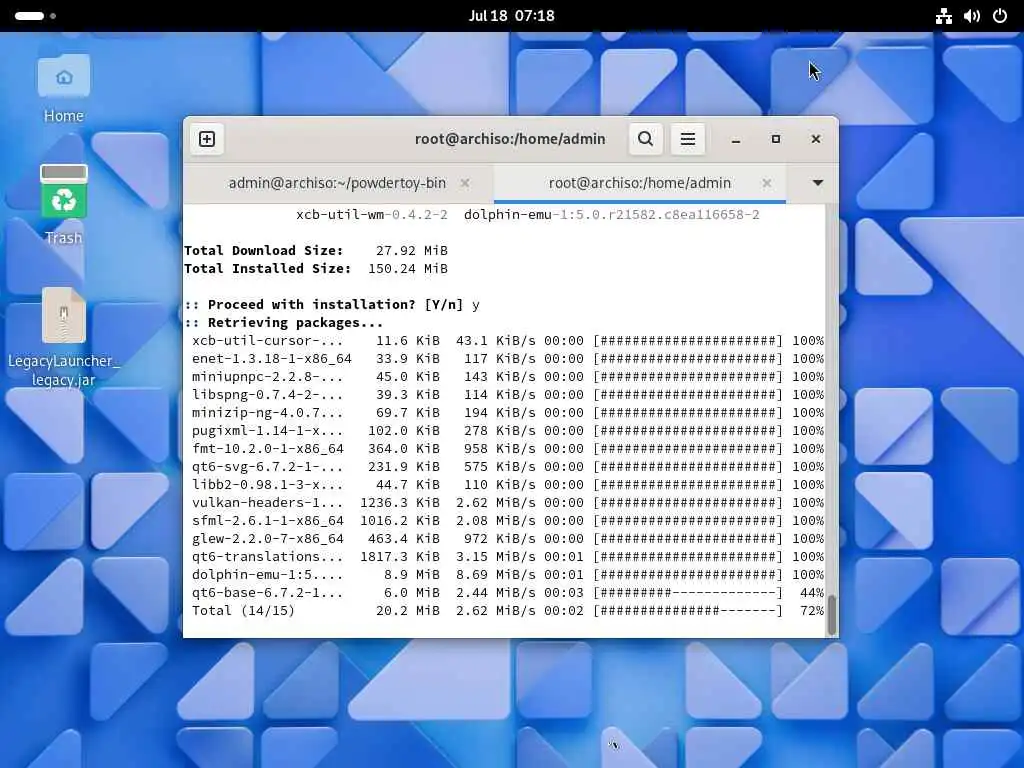Click 'fmt-10.2.0-1-x86_64' package name

pos(268,449)
